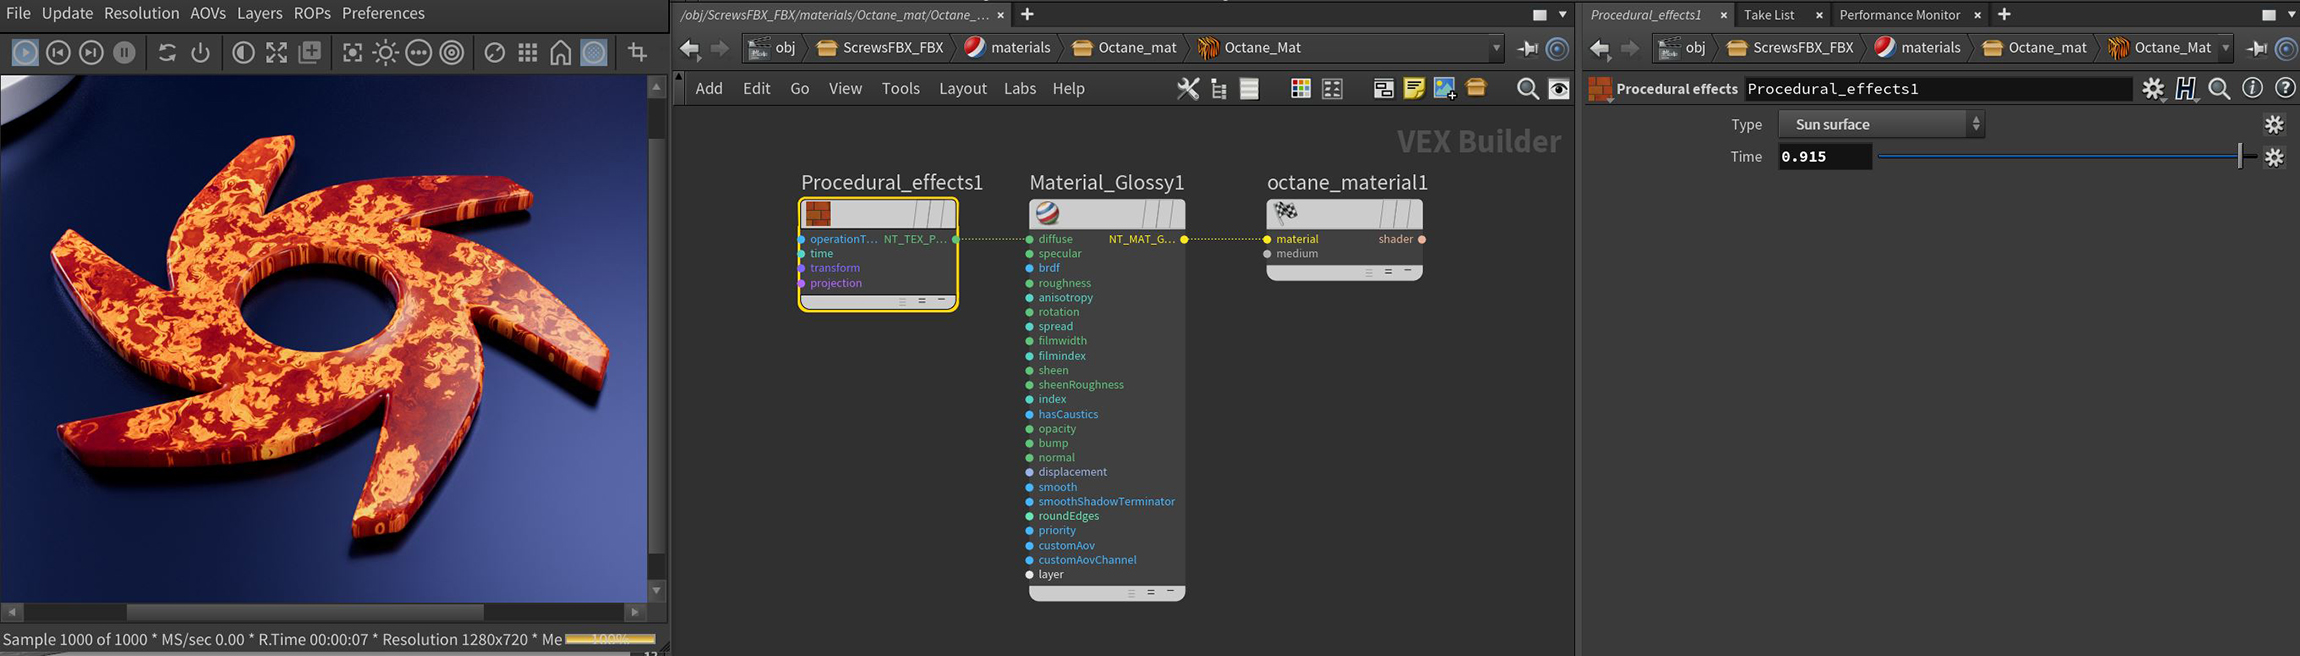Open the gear menu beside the node name

pos(2153,89)
